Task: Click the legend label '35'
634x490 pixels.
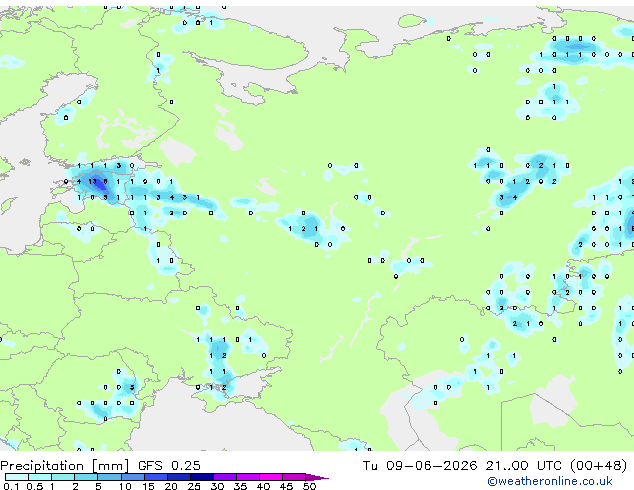Action: 241,486
